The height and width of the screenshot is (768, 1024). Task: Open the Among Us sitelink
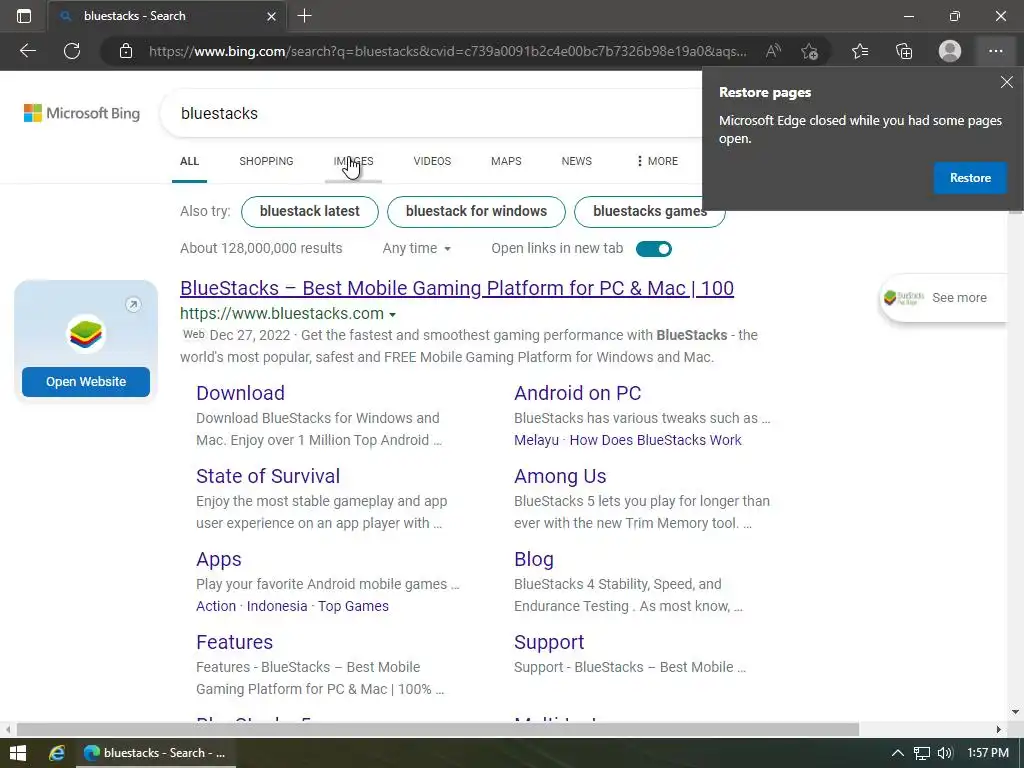[x=560, y=476]
